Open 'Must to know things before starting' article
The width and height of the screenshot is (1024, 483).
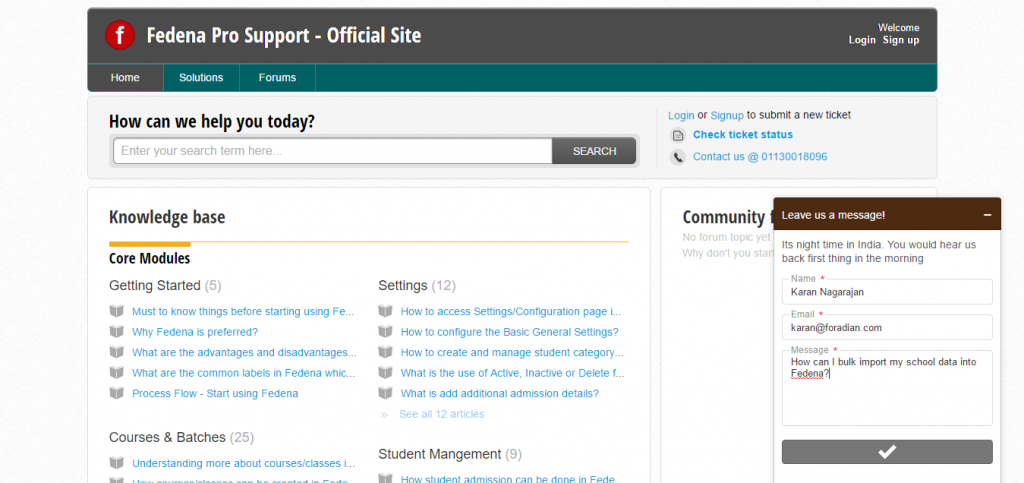tap(243, 311)
